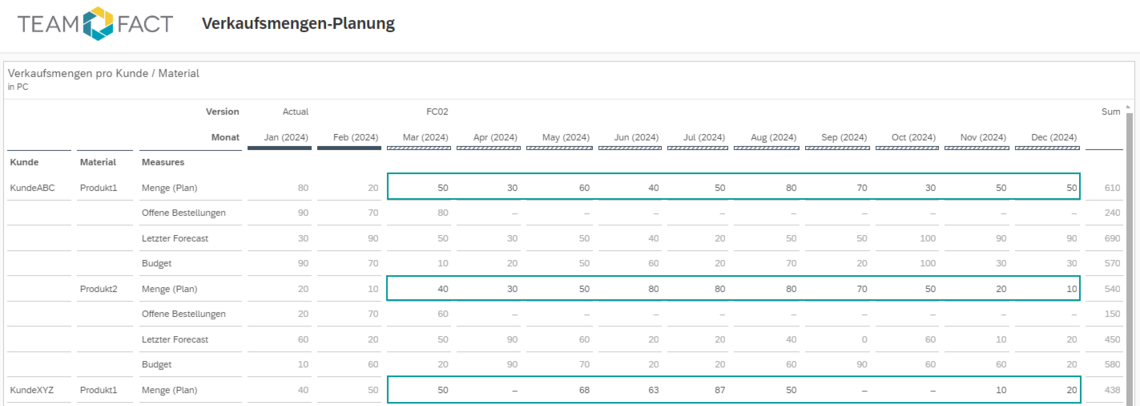Select Produkt2 Menge (Plan) Jun 2024 cell

pyautogui.click(x=629, y=289)
